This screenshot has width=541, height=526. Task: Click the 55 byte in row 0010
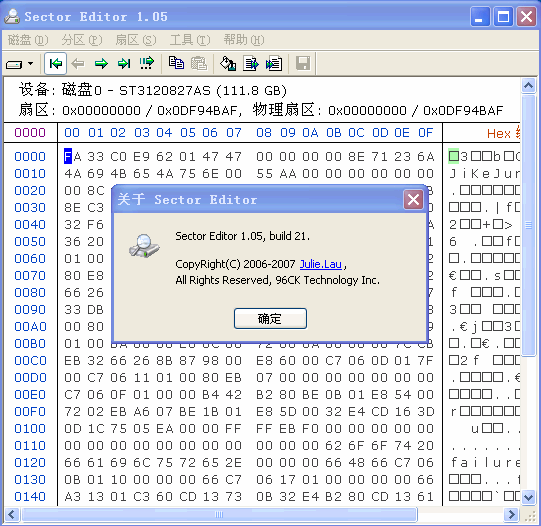[x=264, y=173]
